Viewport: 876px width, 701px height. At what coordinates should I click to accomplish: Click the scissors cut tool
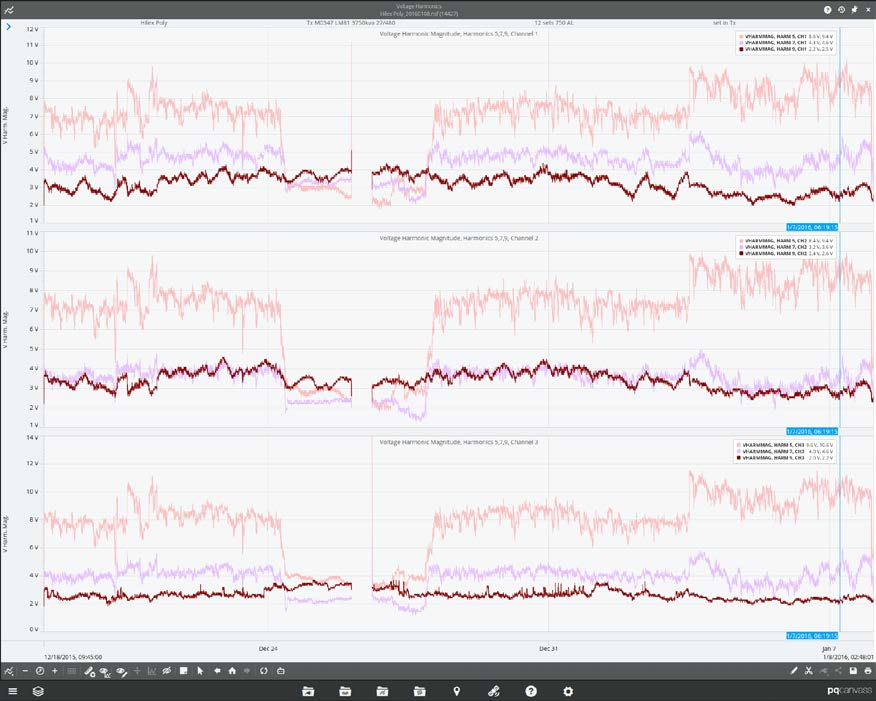808,671
